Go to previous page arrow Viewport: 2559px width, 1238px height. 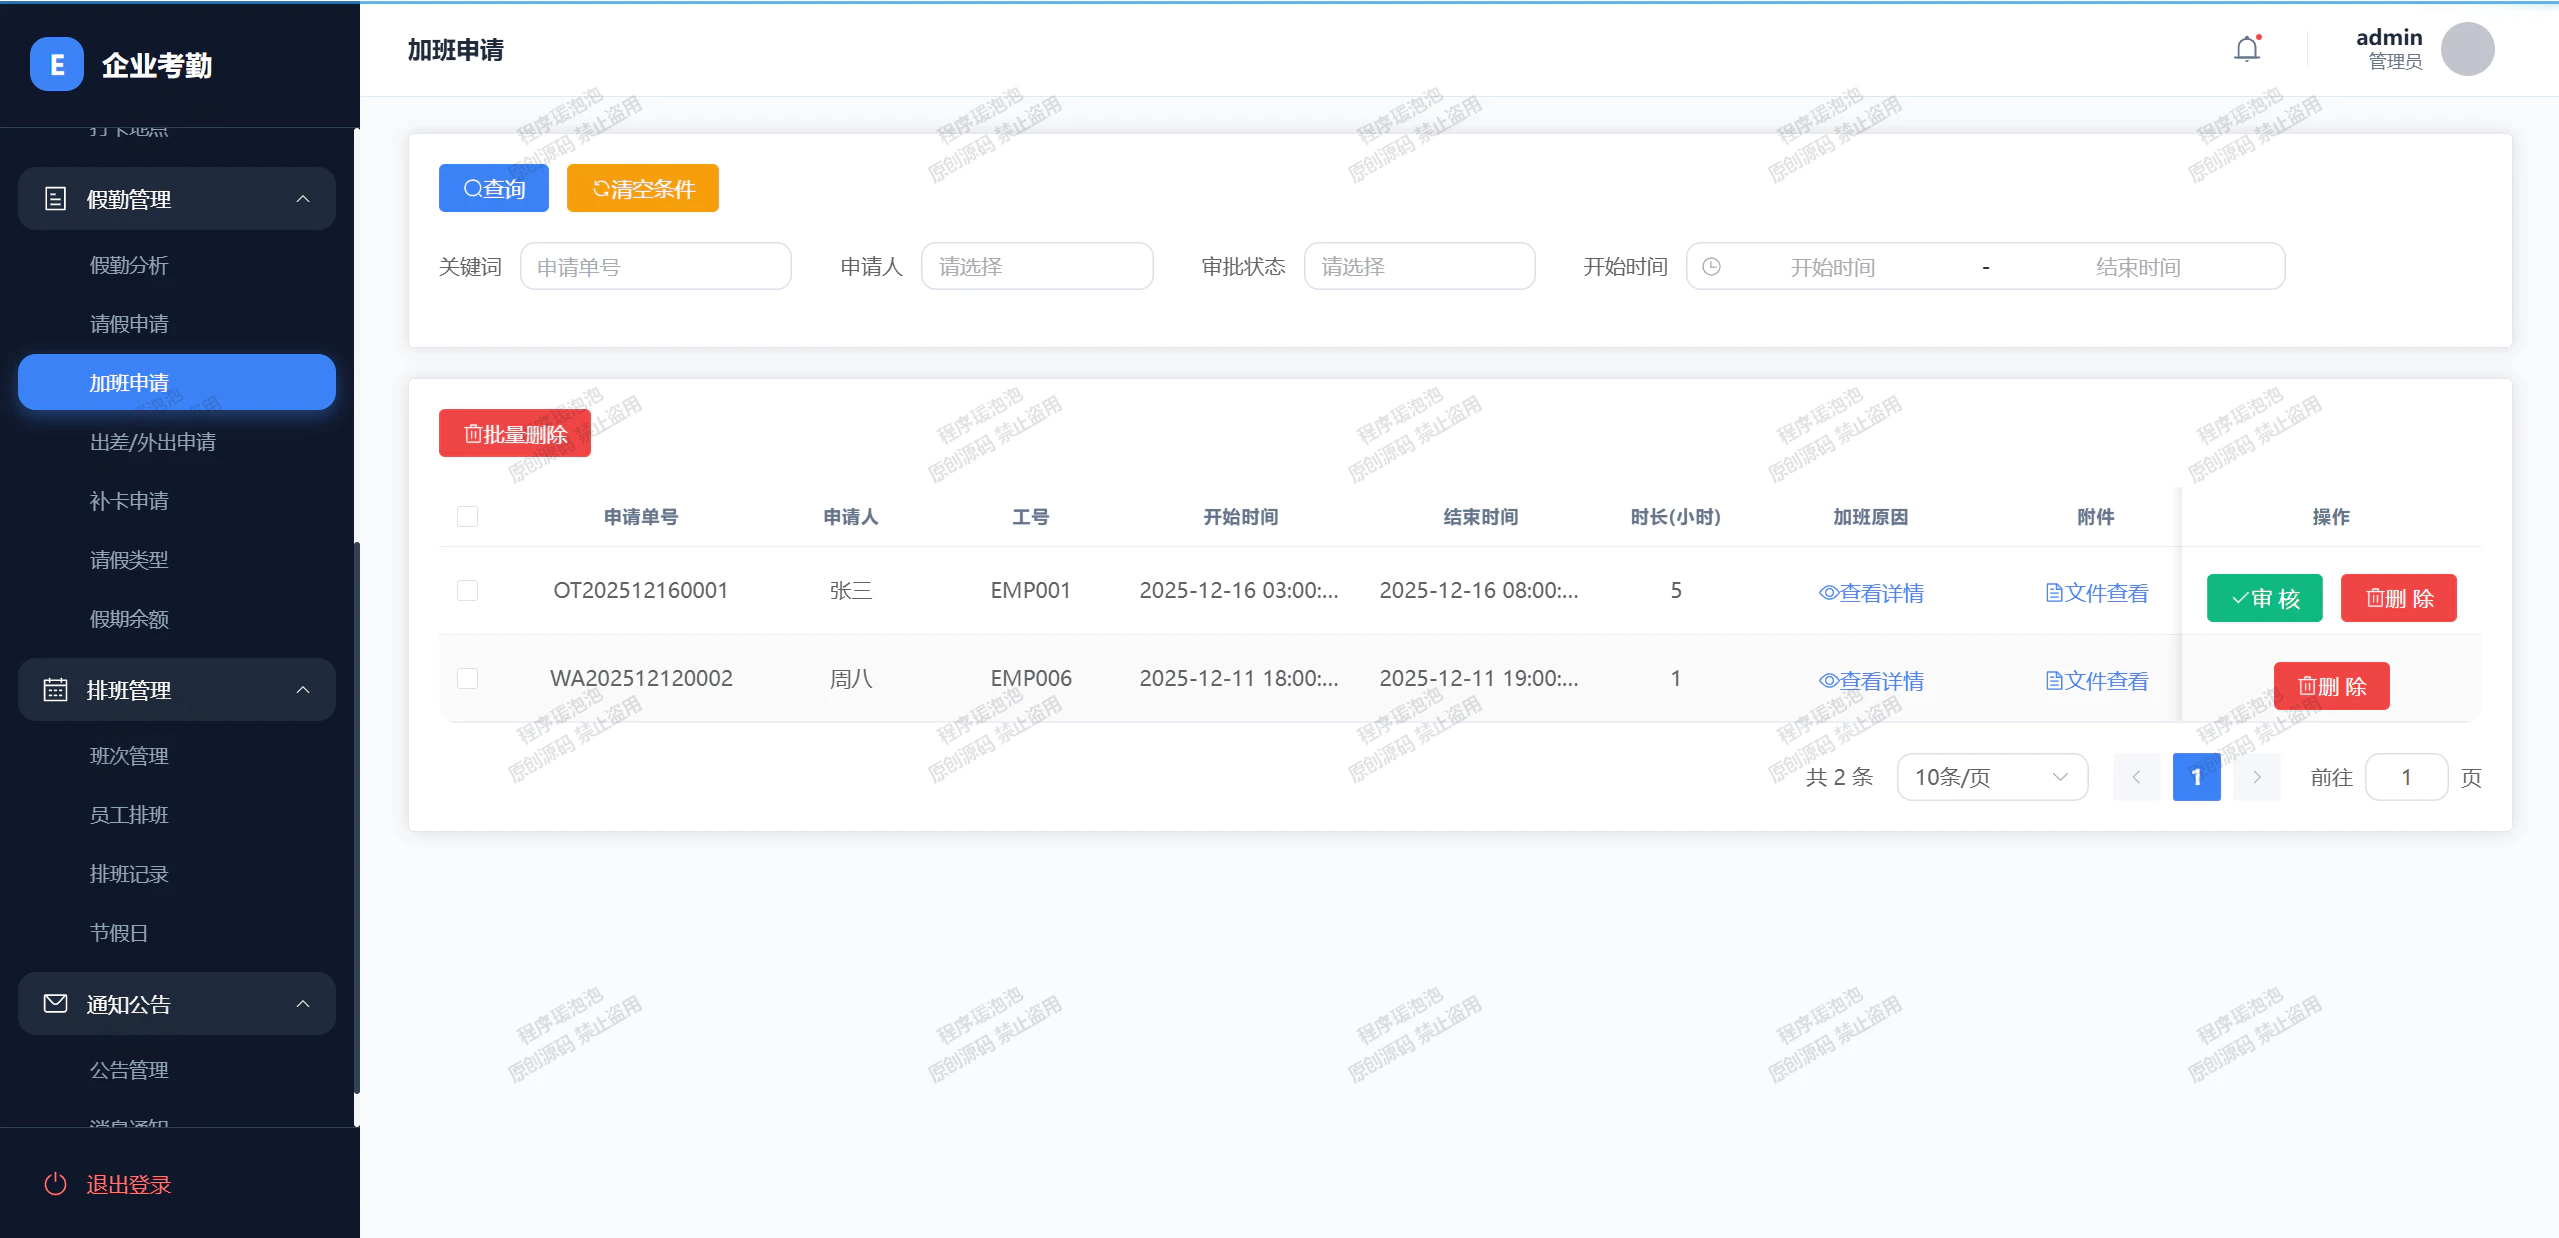click(x=2136, y=777)
